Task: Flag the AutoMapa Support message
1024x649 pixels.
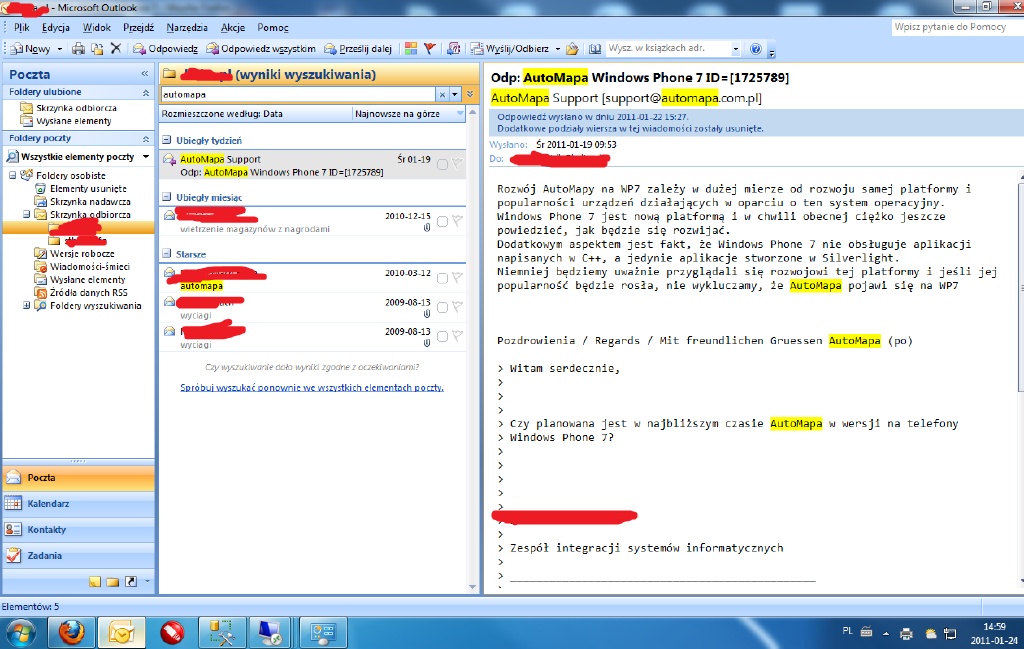Action: point(457,164)
